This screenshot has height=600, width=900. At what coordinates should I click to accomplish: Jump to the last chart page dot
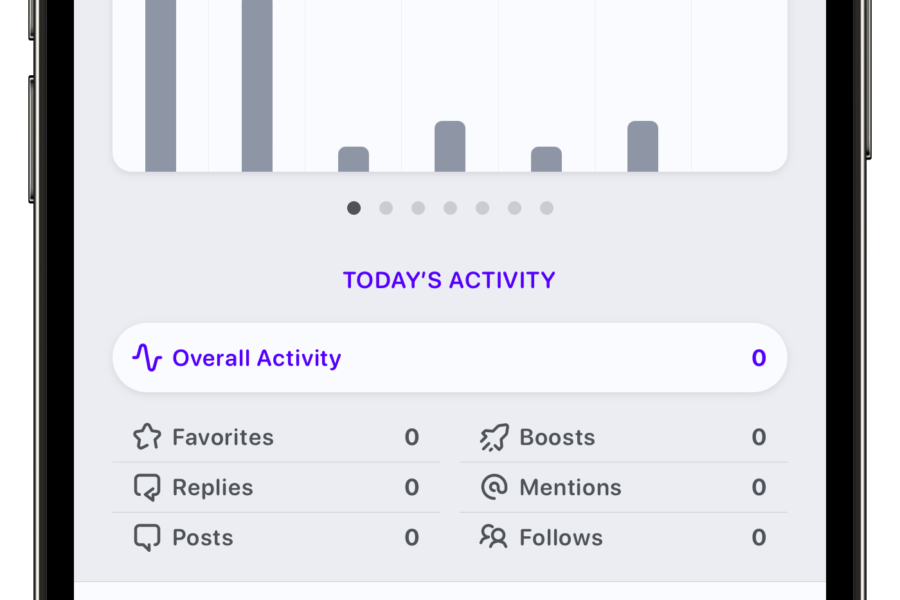tap(546, 208)
